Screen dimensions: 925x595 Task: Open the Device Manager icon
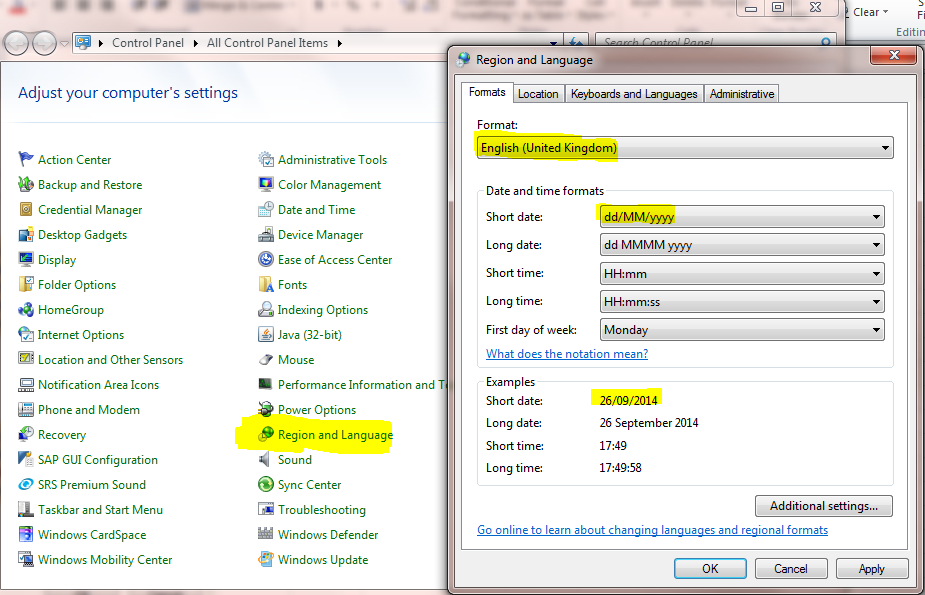click(266, 235)
